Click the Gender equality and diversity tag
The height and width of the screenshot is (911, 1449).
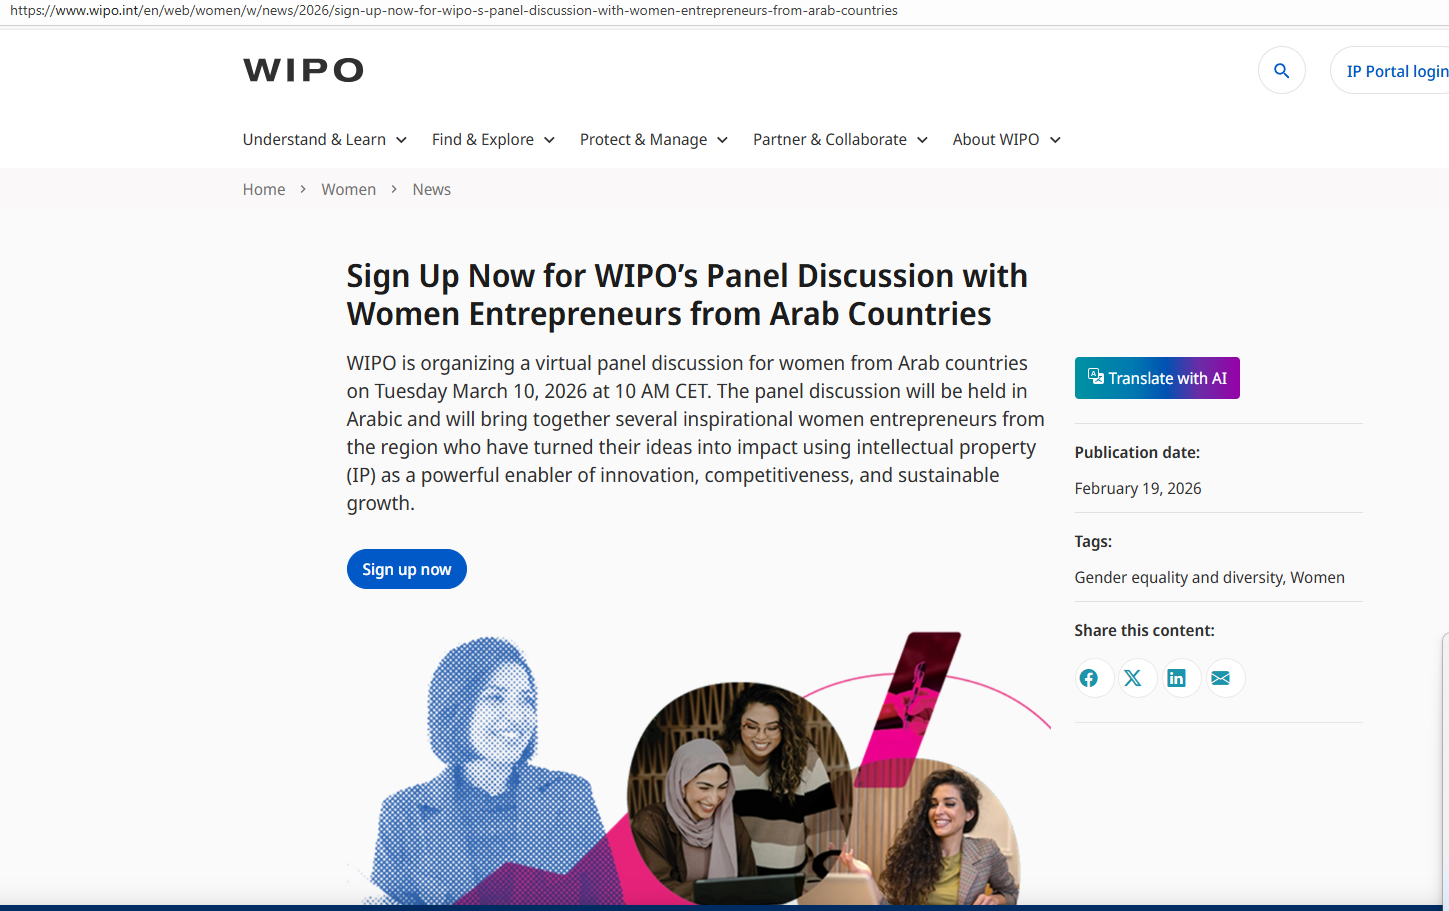1179,577
